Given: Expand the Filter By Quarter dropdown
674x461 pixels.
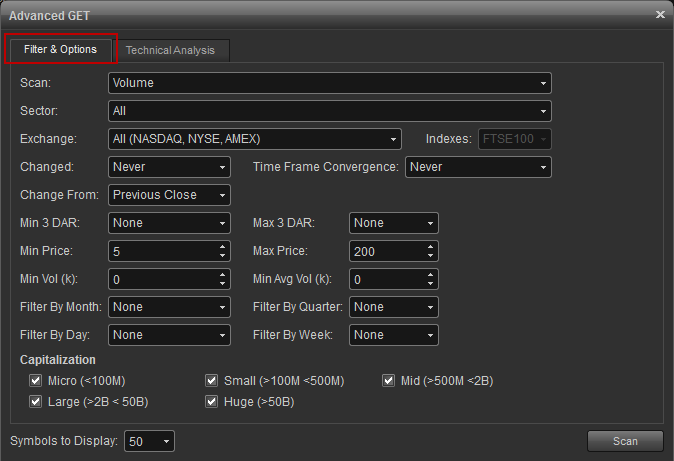Looking at the screenshot, I should (394, 307).
